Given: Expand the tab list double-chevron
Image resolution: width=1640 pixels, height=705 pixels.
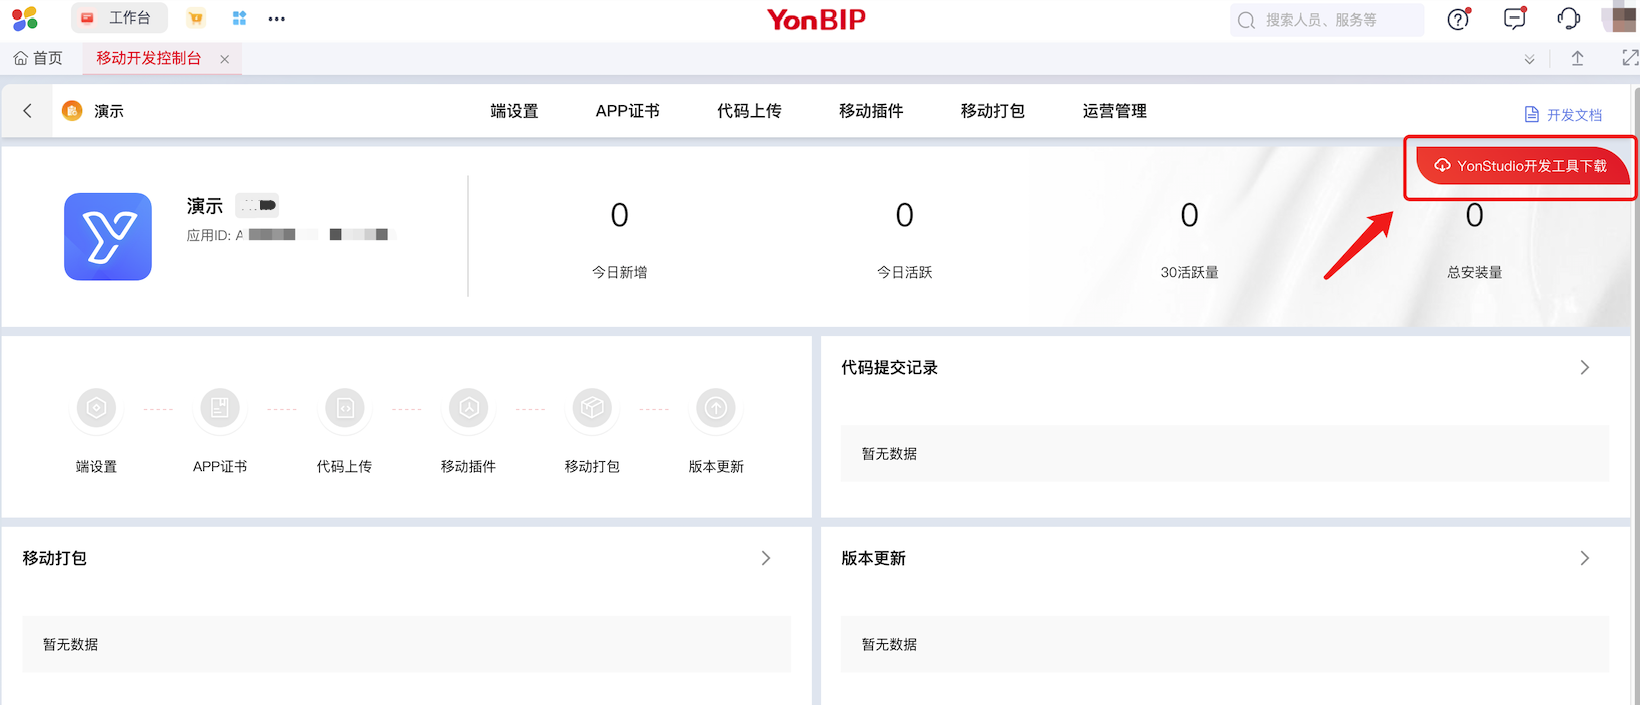Looking at the screenshot, I should tap(1529, 59).
